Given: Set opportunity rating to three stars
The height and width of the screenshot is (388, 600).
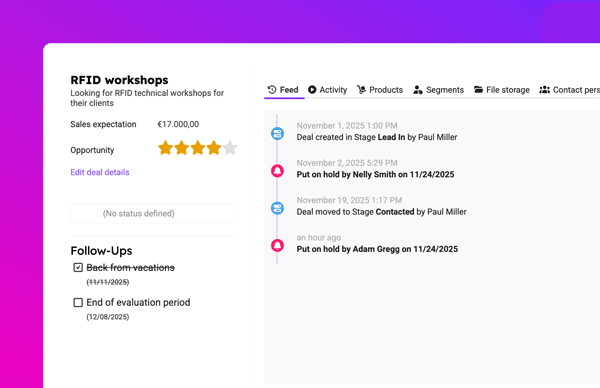Looking at the screenshot, I should [197, 148].
